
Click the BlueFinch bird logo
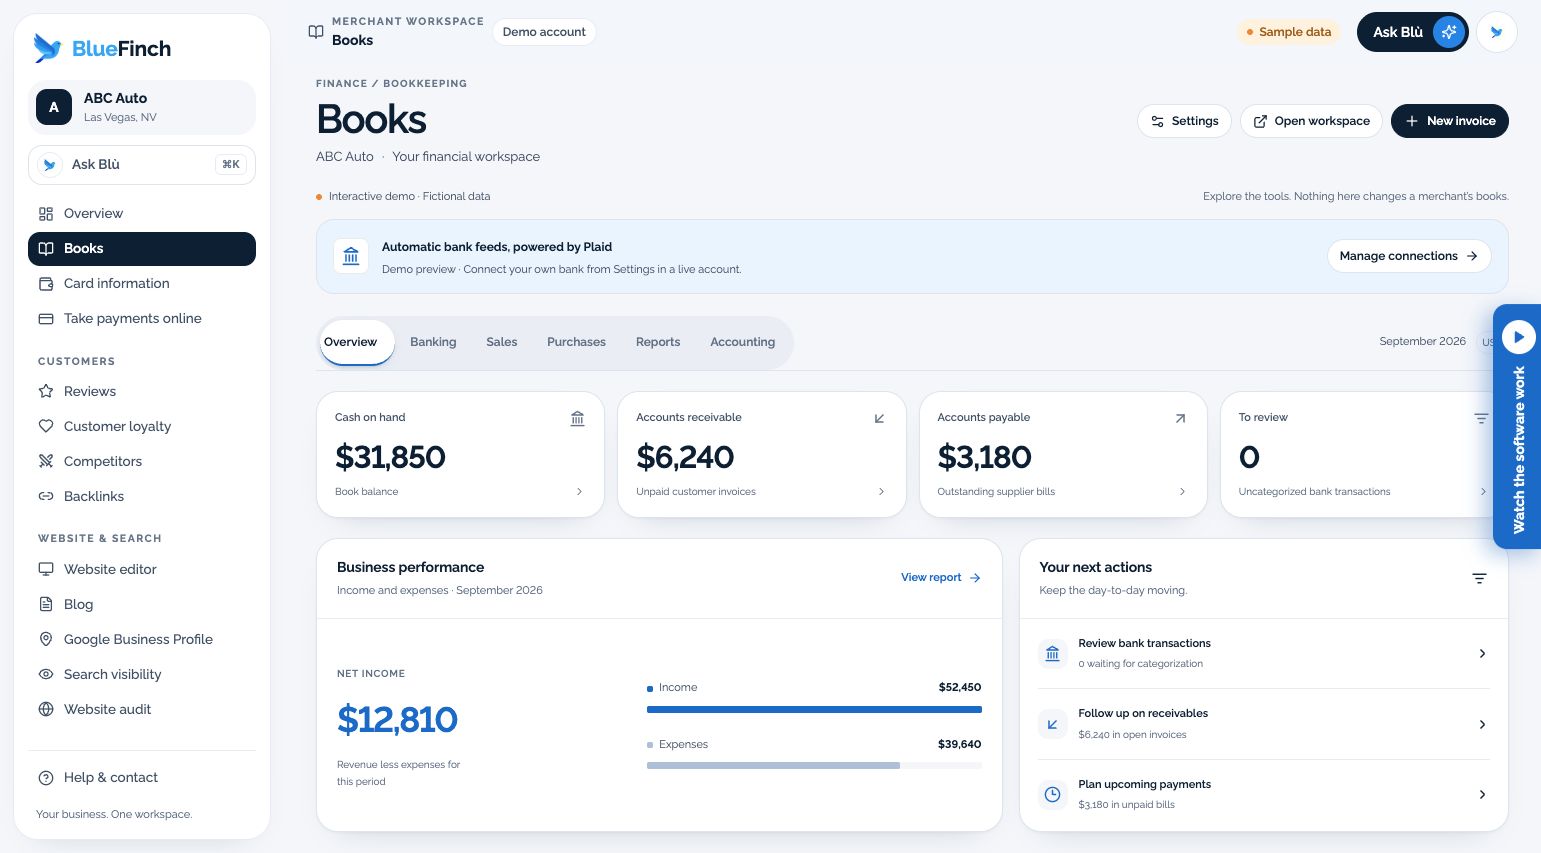[47, 48]
